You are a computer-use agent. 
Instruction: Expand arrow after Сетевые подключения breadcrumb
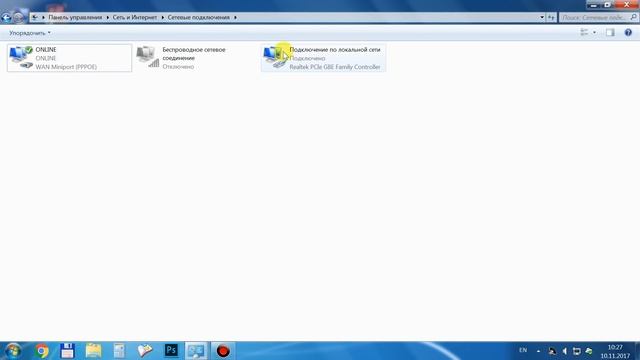235,18
